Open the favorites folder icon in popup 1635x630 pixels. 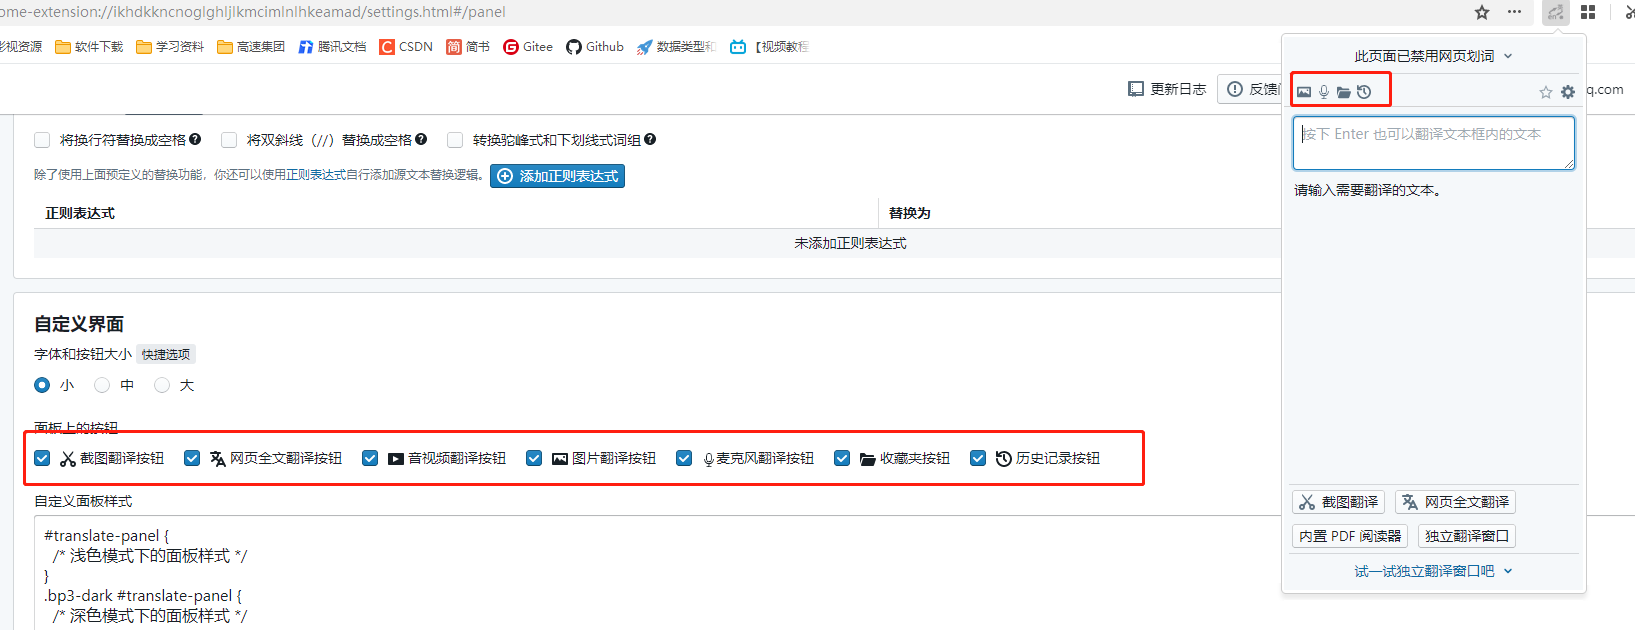coord(1344,92)
